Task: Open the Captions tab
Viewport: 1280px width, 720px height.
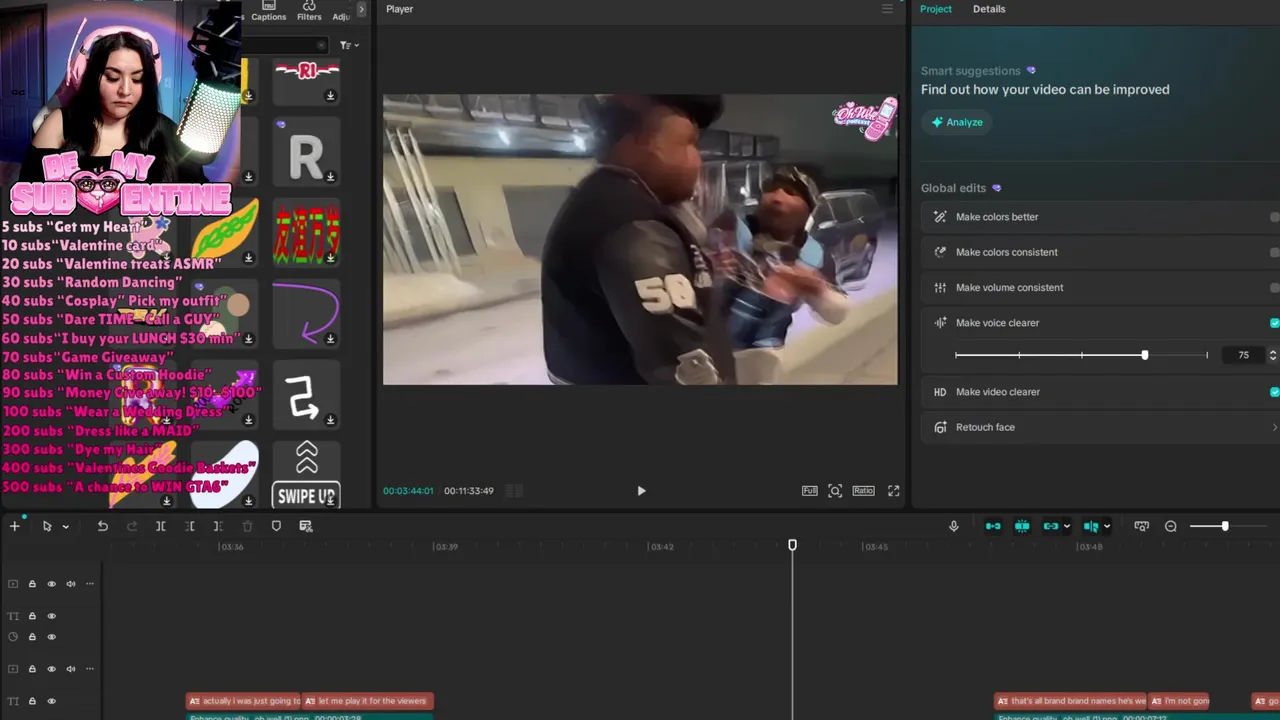Action: click(268, 11)
